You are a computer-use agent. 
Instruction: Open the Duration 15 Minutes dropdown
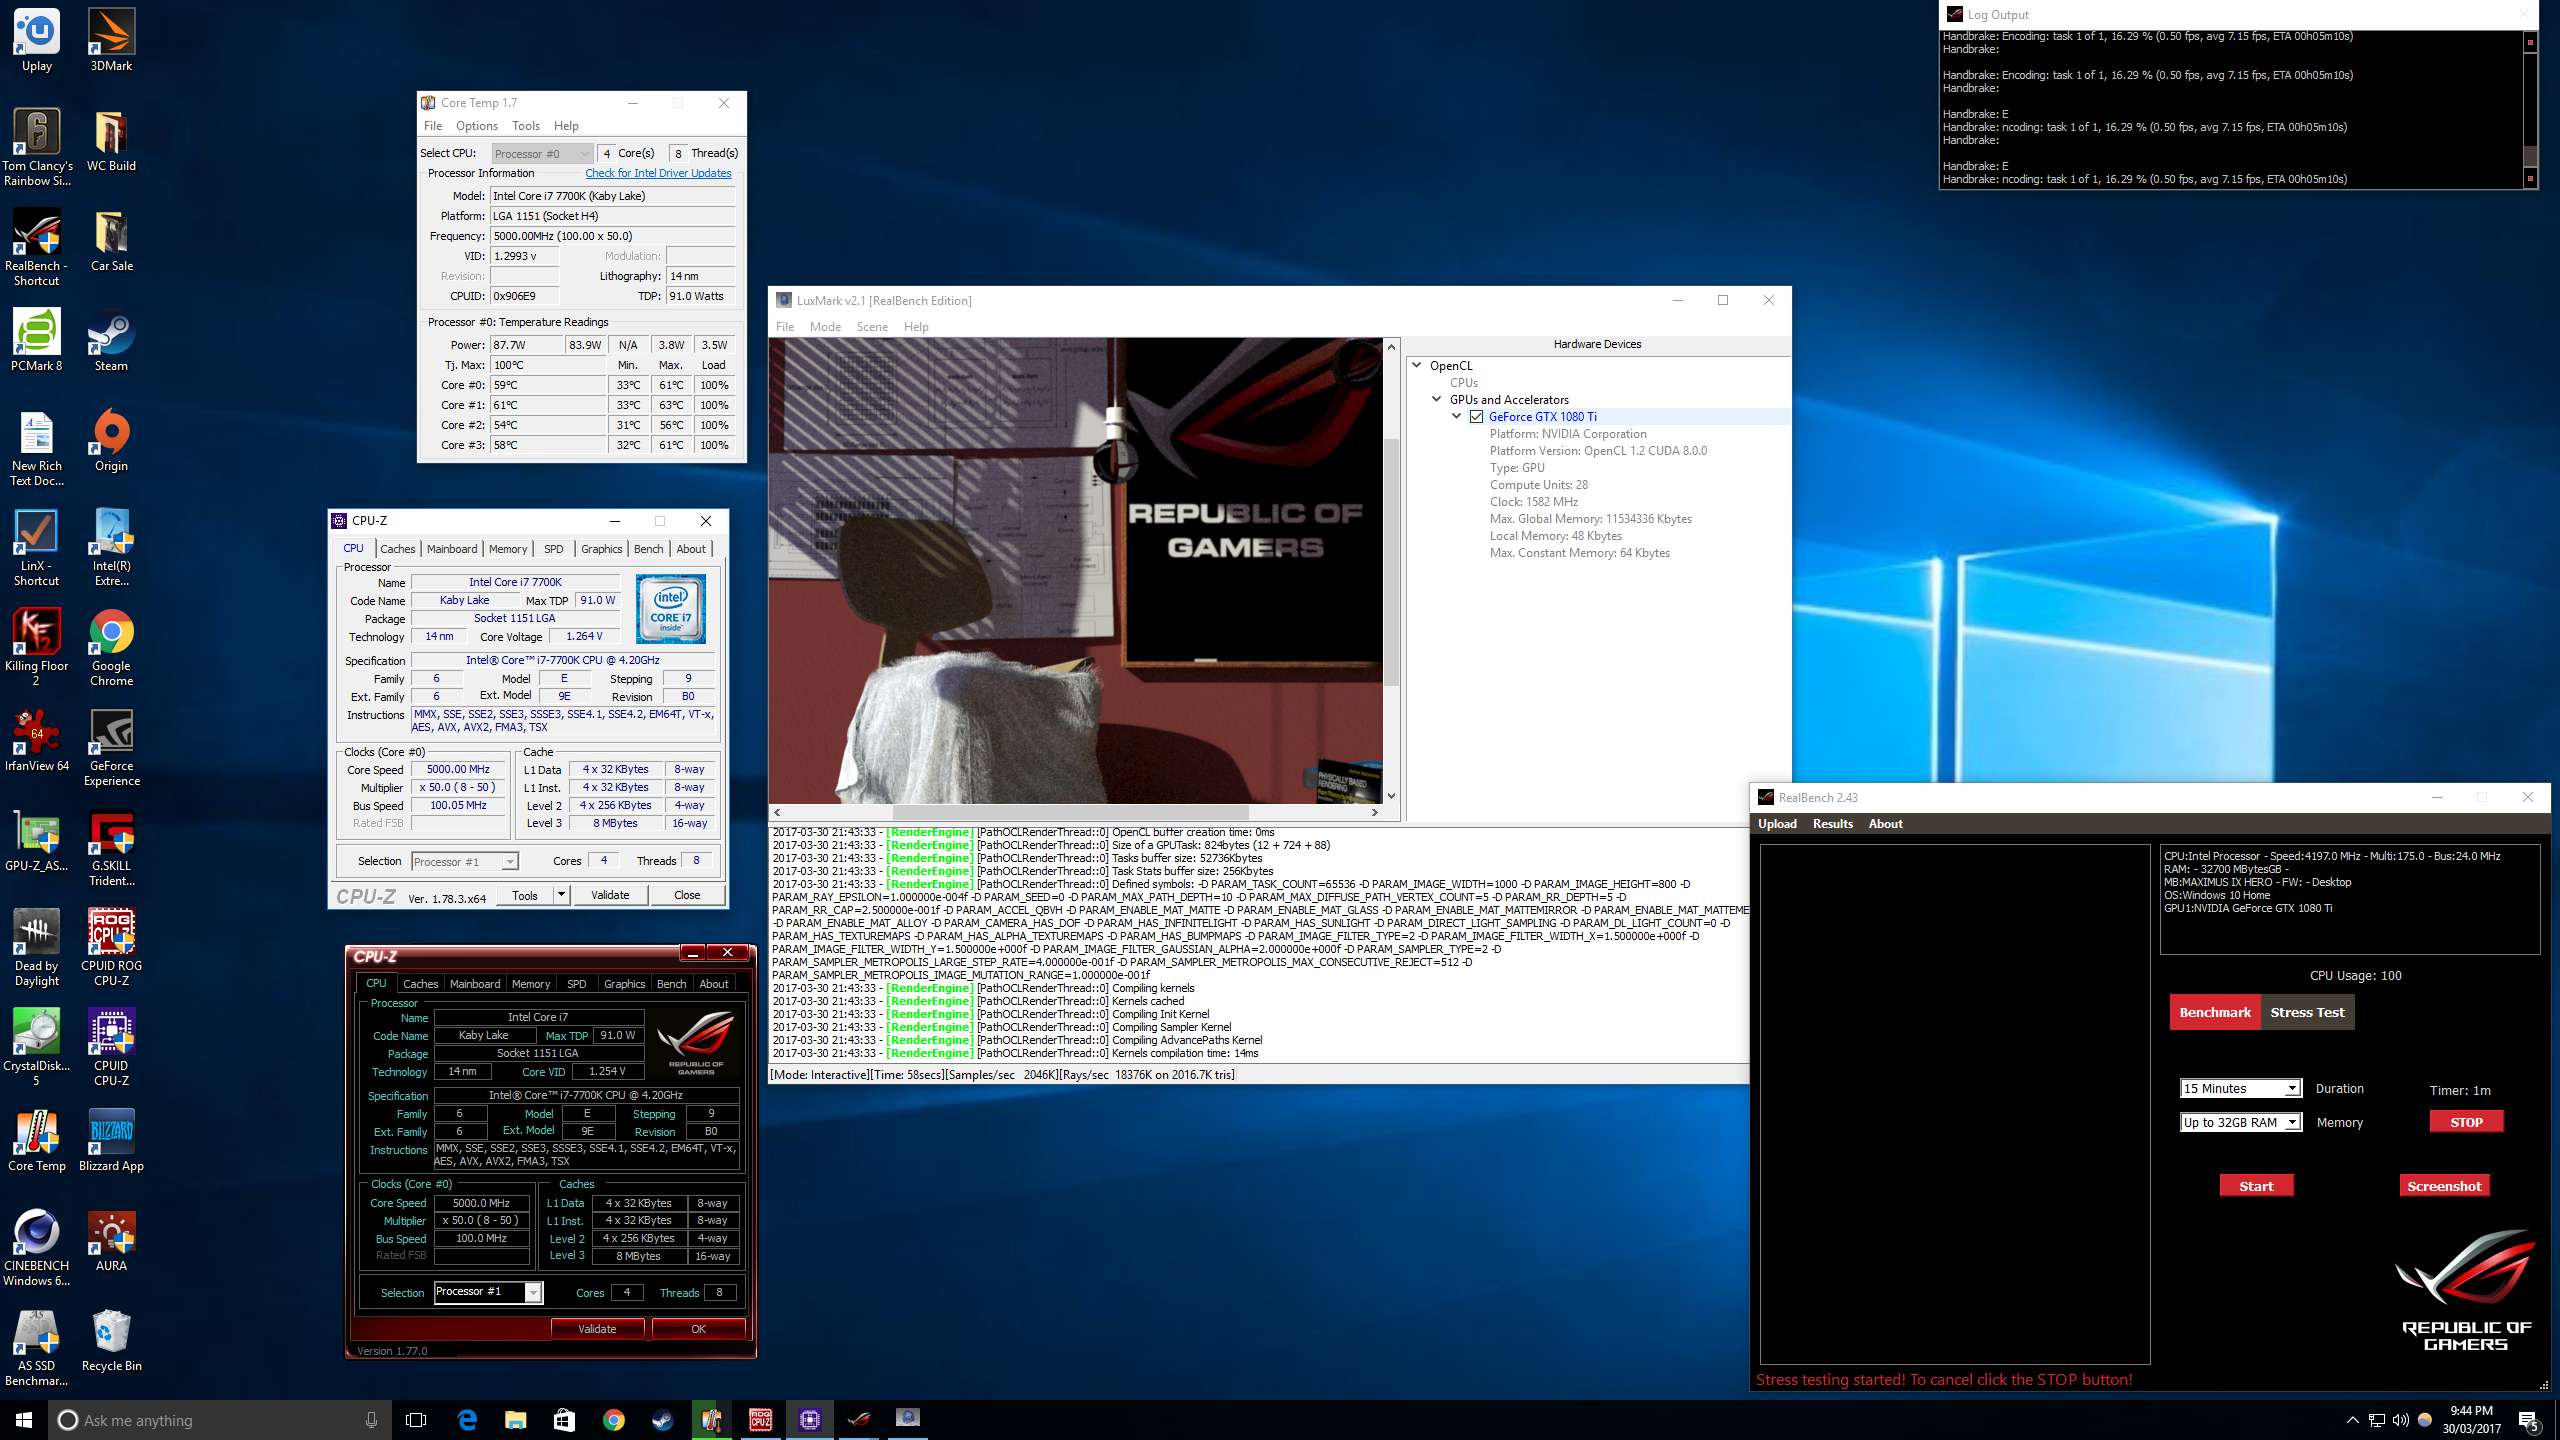[2240, 1088]
